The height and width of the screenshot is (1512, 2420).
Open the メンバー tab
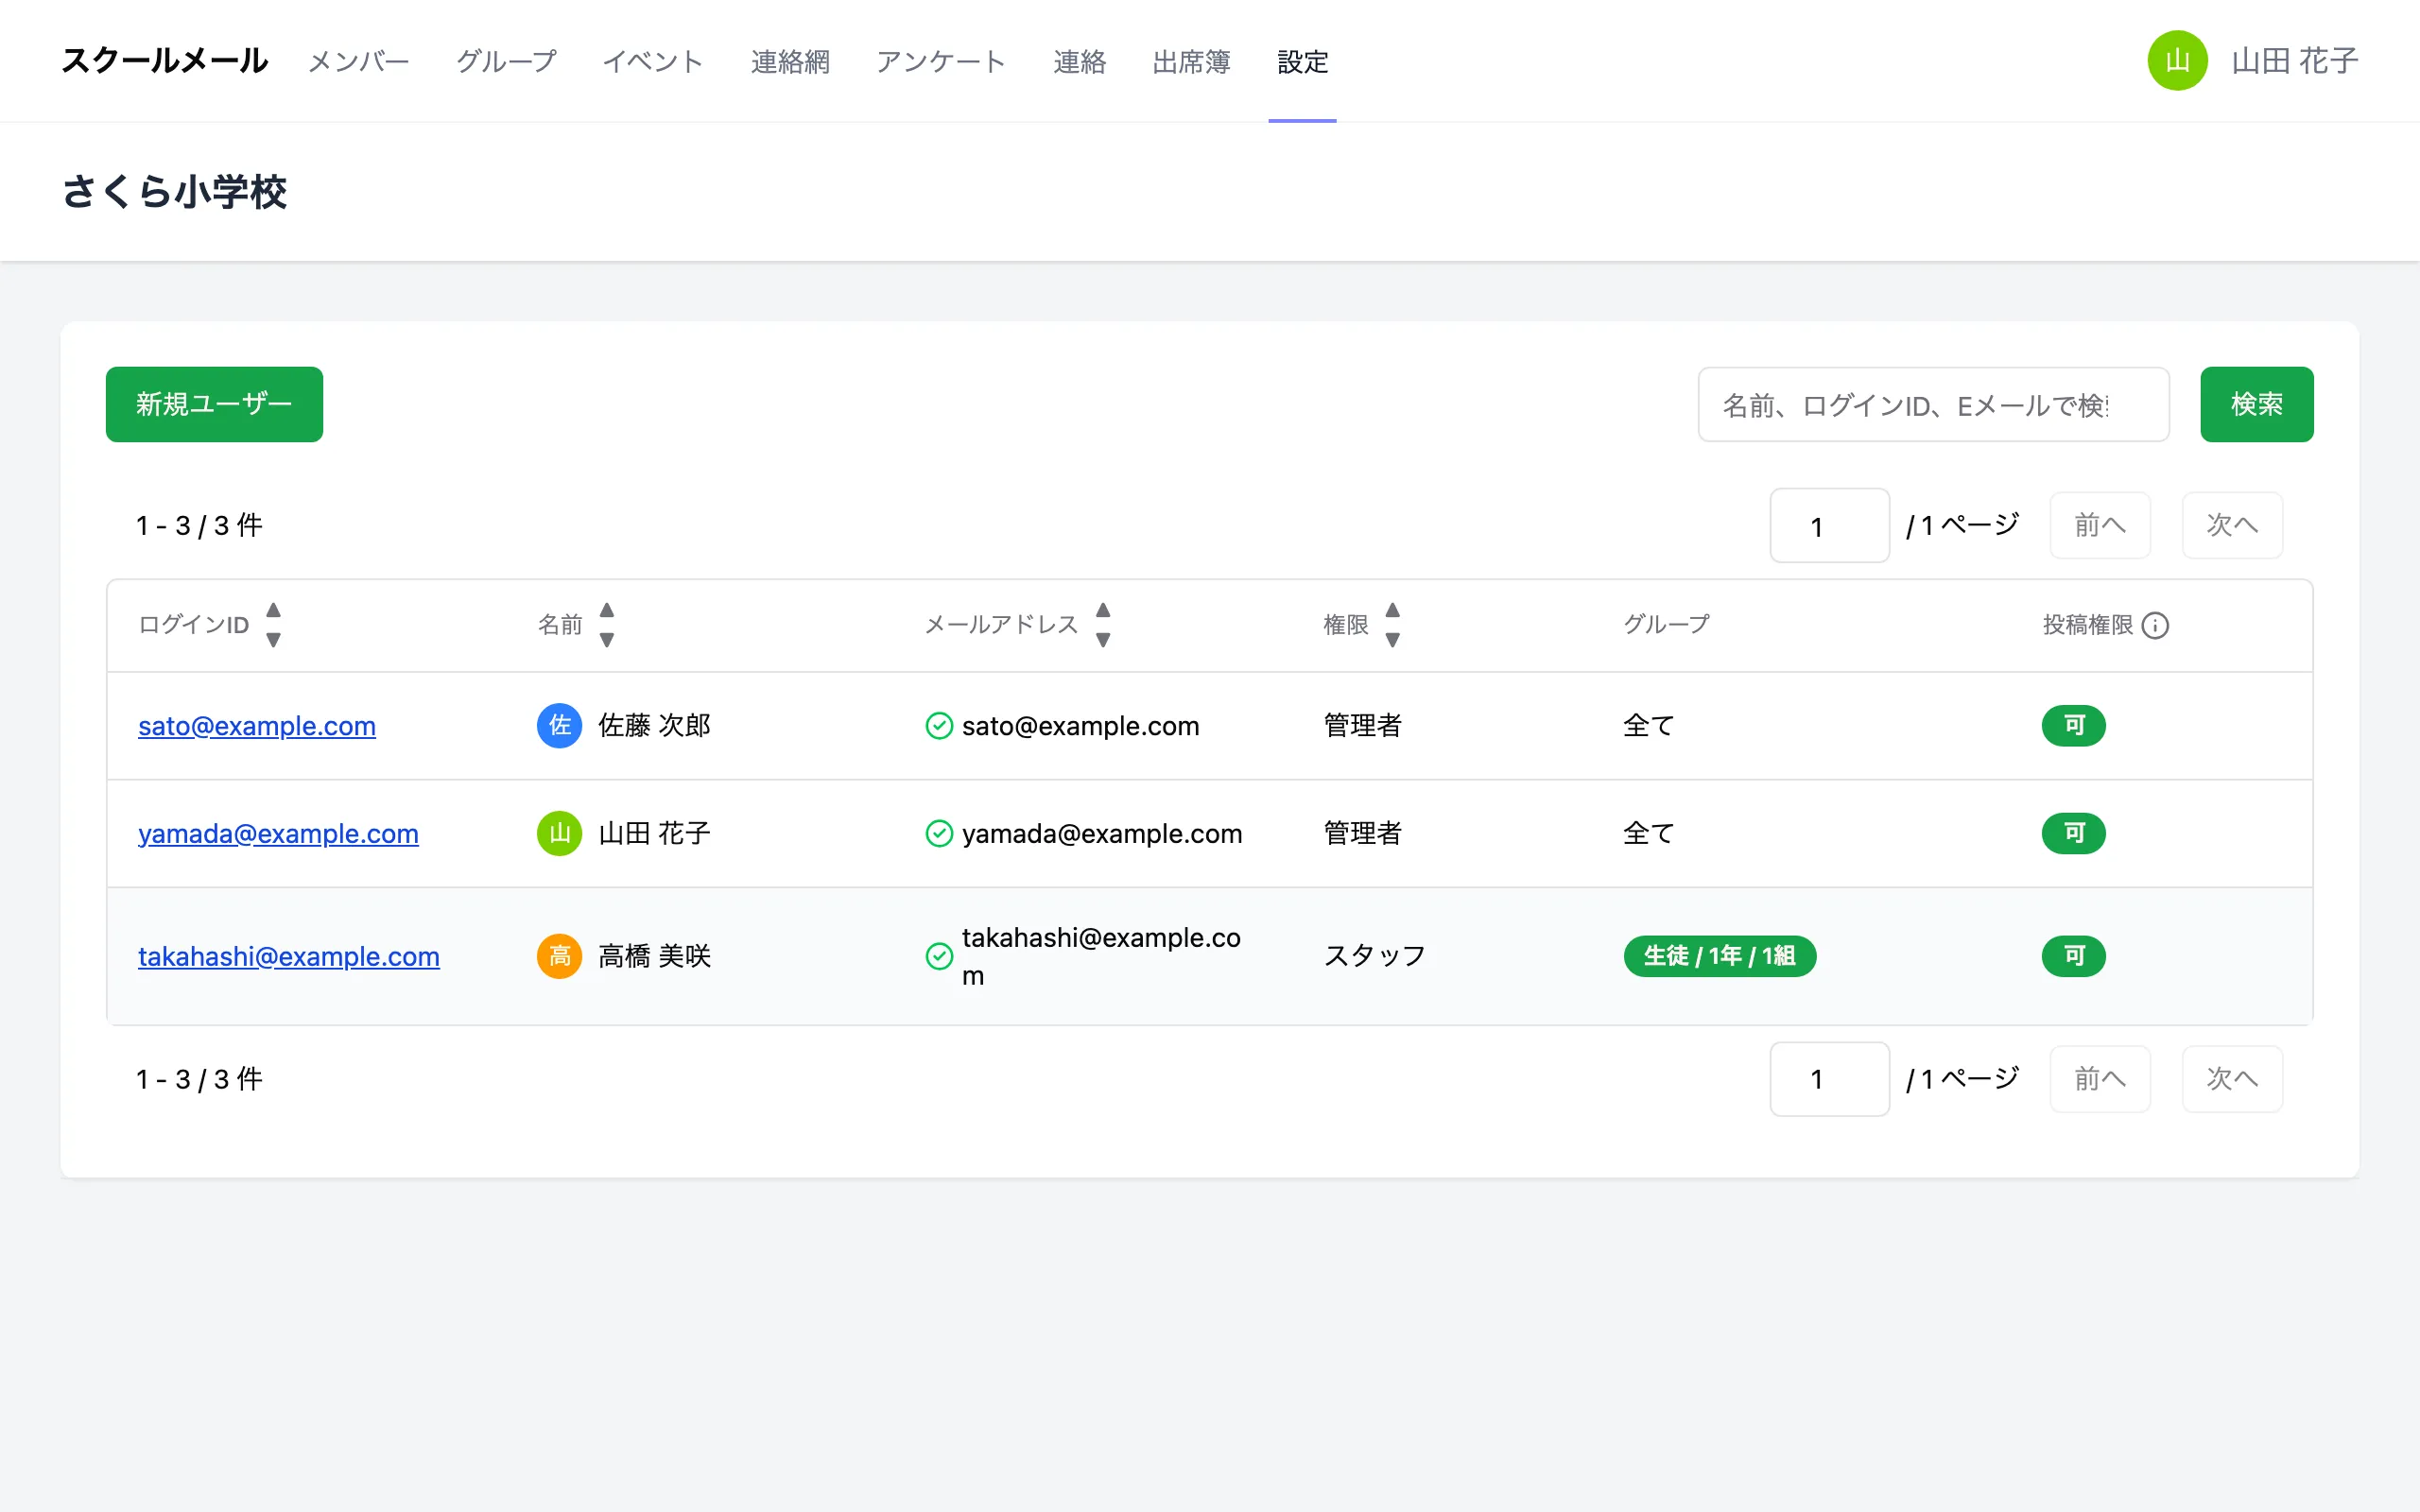click(359, 62)
